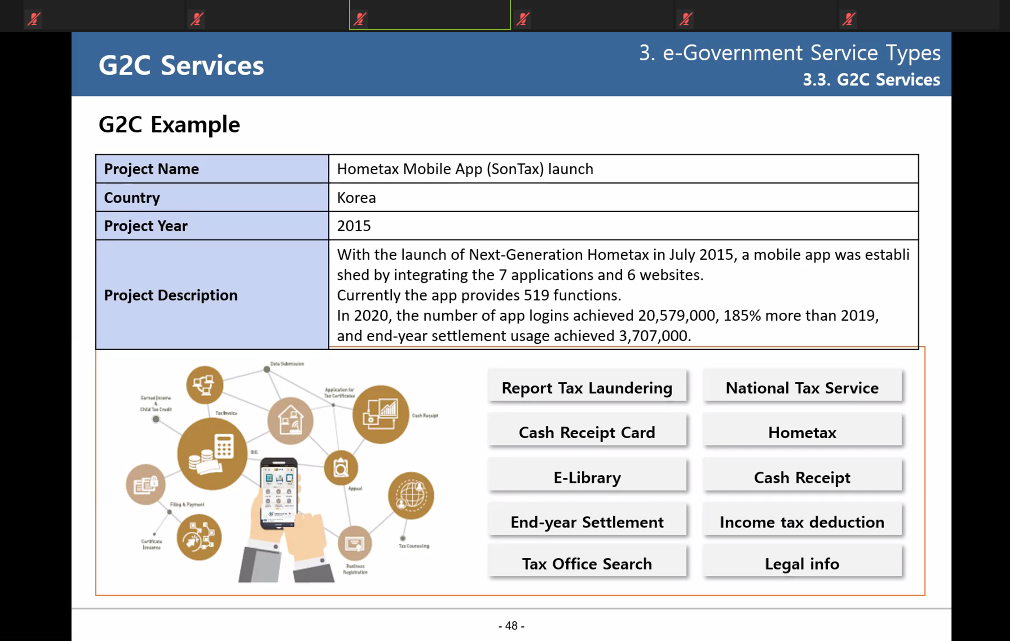This screenshot has height=641, width=1010.
Task: Click the Cash Receipt chart circle icon
Action: pos(380,414)
